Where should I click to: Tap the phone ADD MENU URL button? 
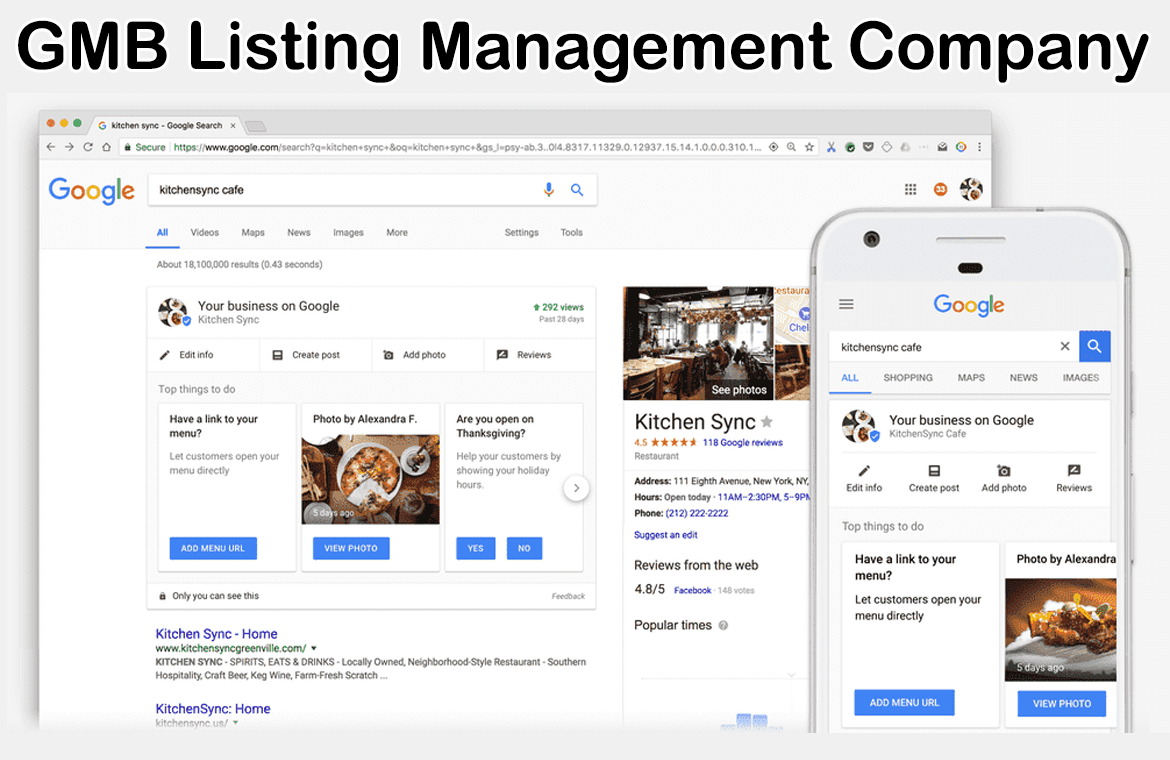[904, 703]
